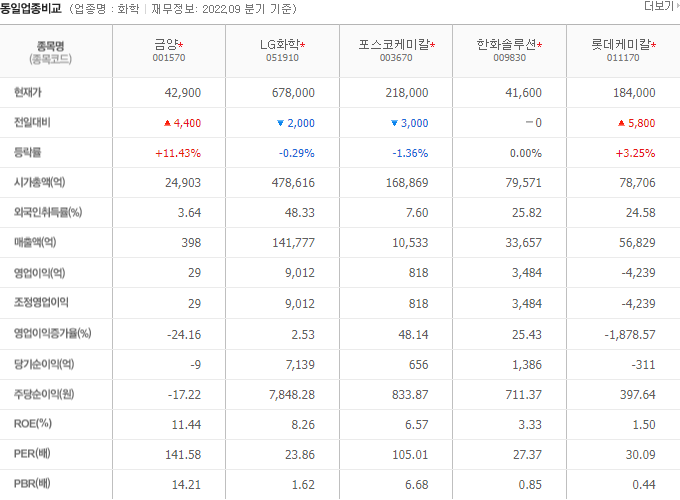
Task: Select 한화솔루션 current price 41,600
Action: [x=523, y=93]
